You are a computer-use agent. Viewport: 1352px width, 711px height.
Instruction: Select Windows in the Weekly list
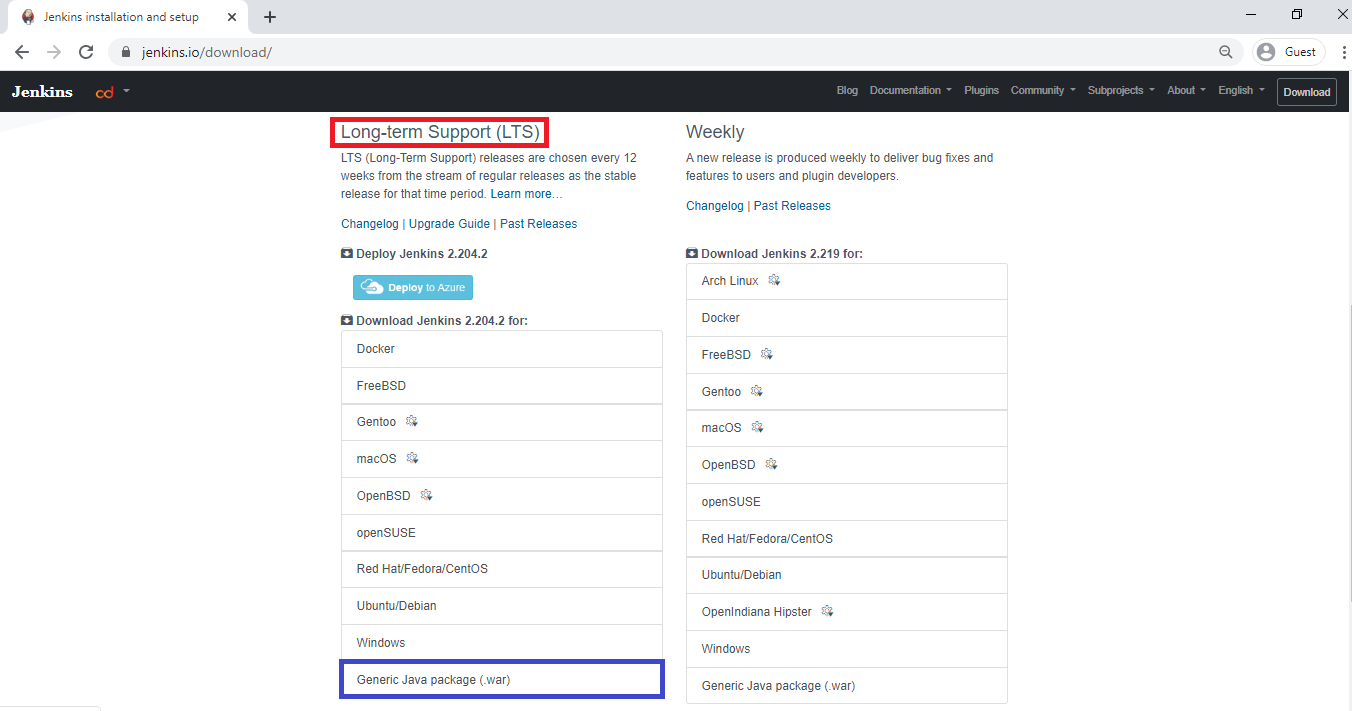(x=847, y=649)
